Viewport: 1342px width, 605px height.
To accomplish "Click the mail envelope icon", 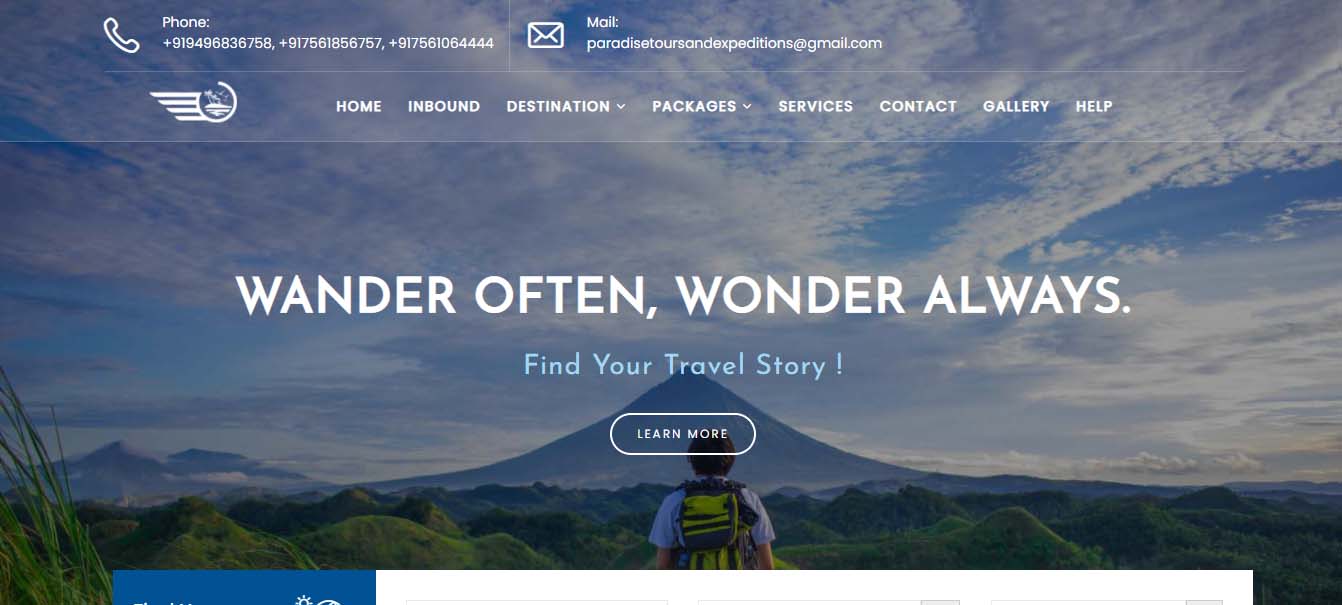I will 545,35.
